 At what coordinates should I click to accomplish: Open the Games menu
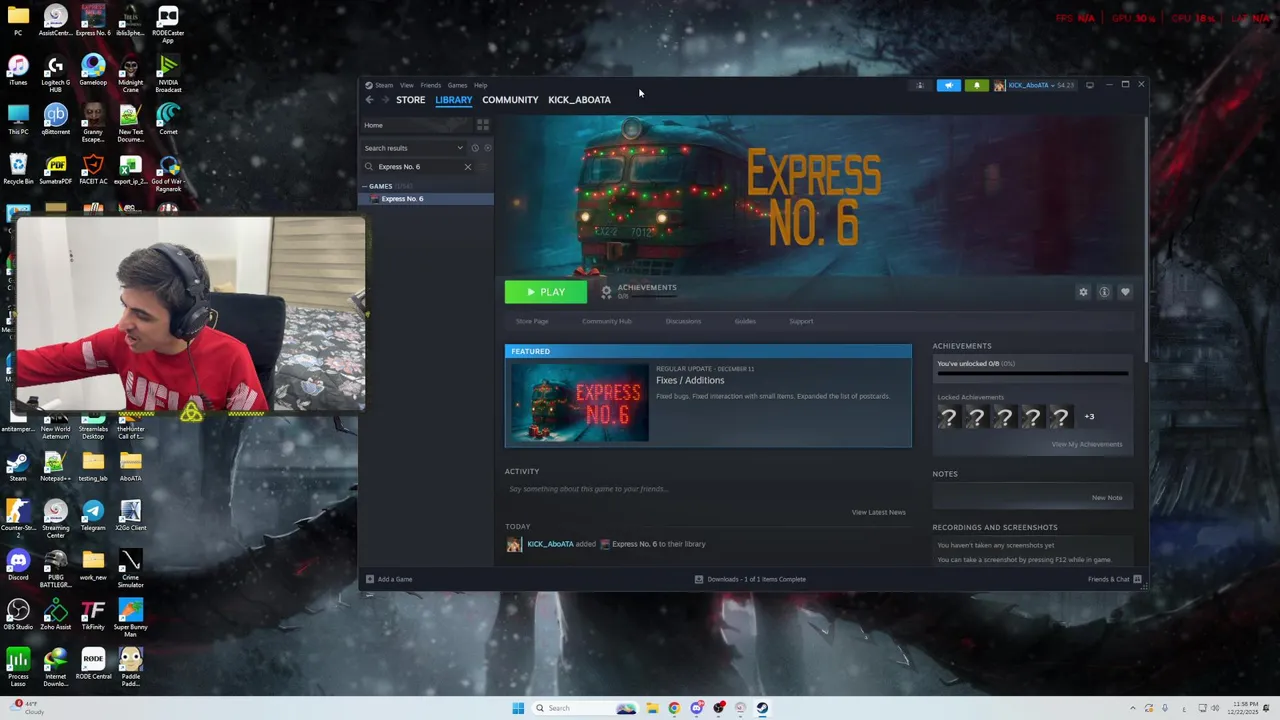point(457,85)
